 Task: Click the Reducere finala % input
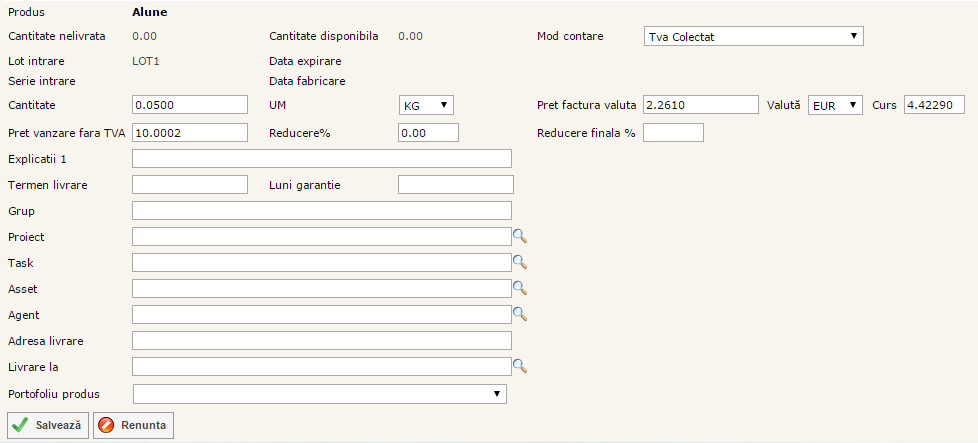(x=673, y=132)
